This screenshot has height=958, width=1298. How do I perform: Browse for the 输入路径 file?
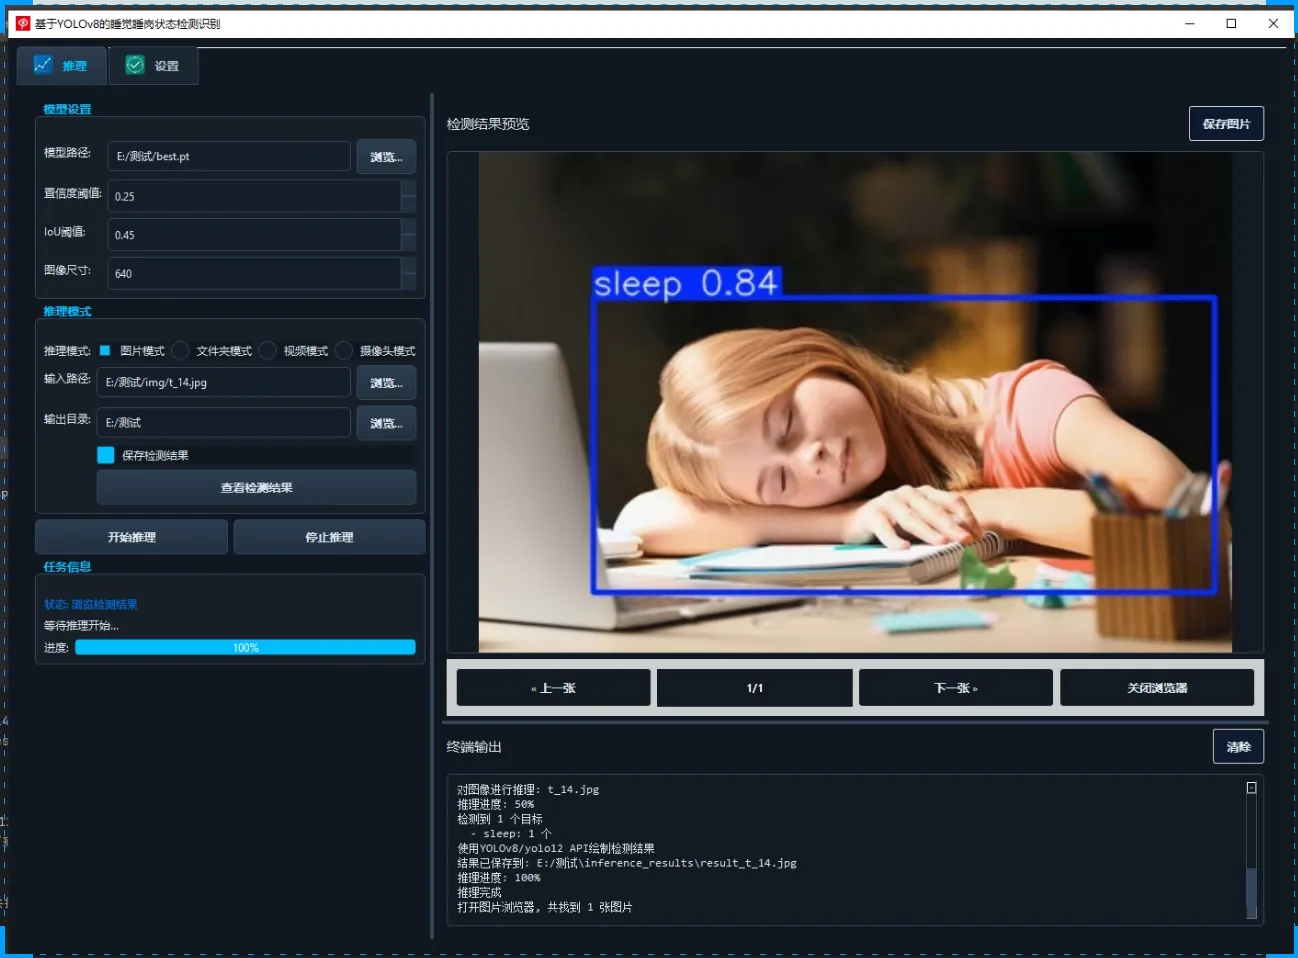(386, 383)
